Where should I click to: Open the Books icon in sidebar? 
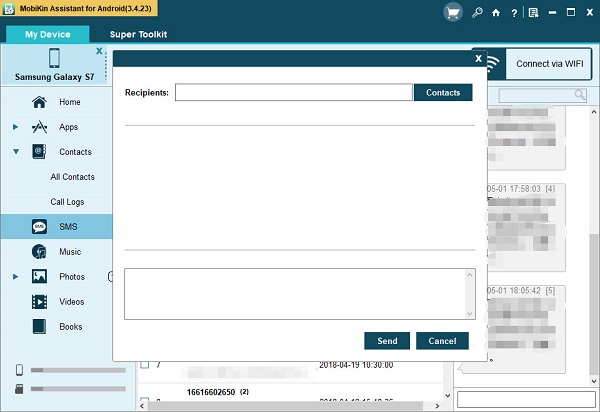[x=39, y=326]
